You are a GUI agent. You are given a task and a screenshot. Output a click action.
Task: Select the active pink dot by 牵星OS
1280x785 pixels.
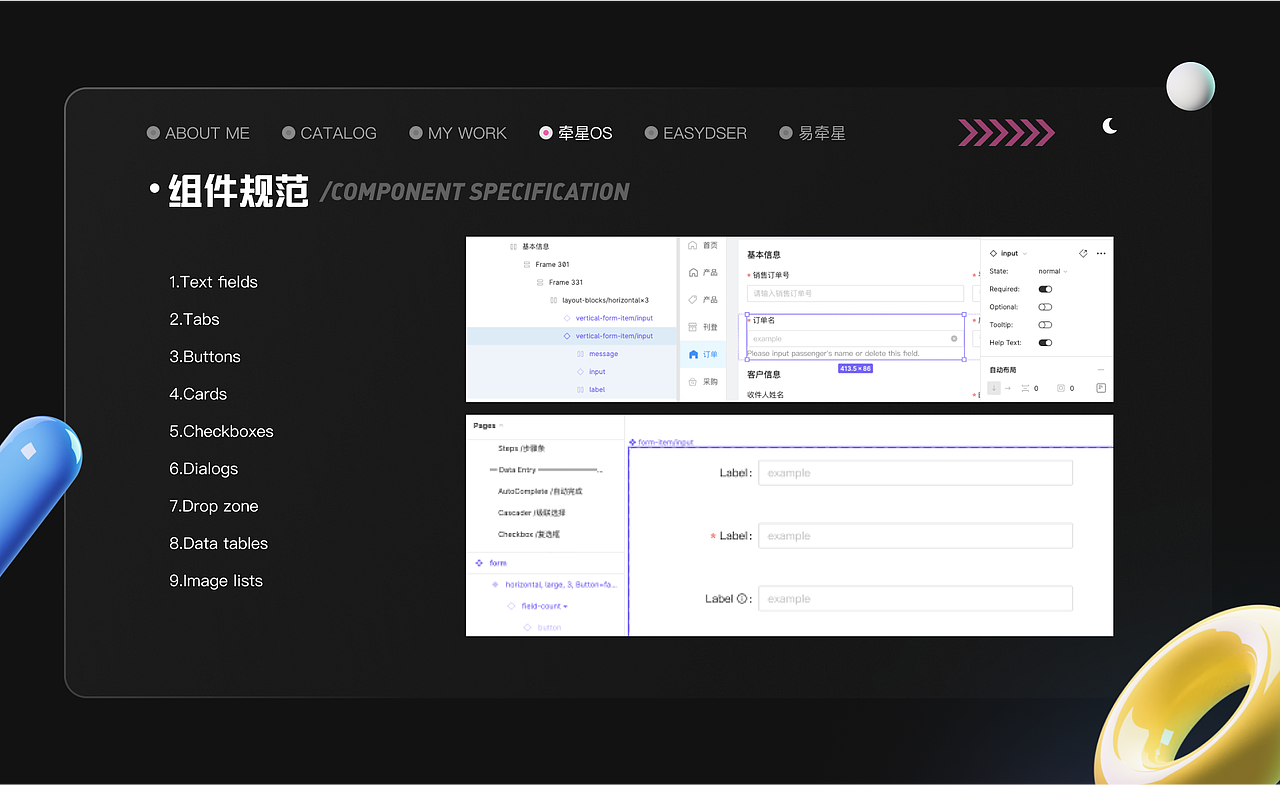click(545, 133)
